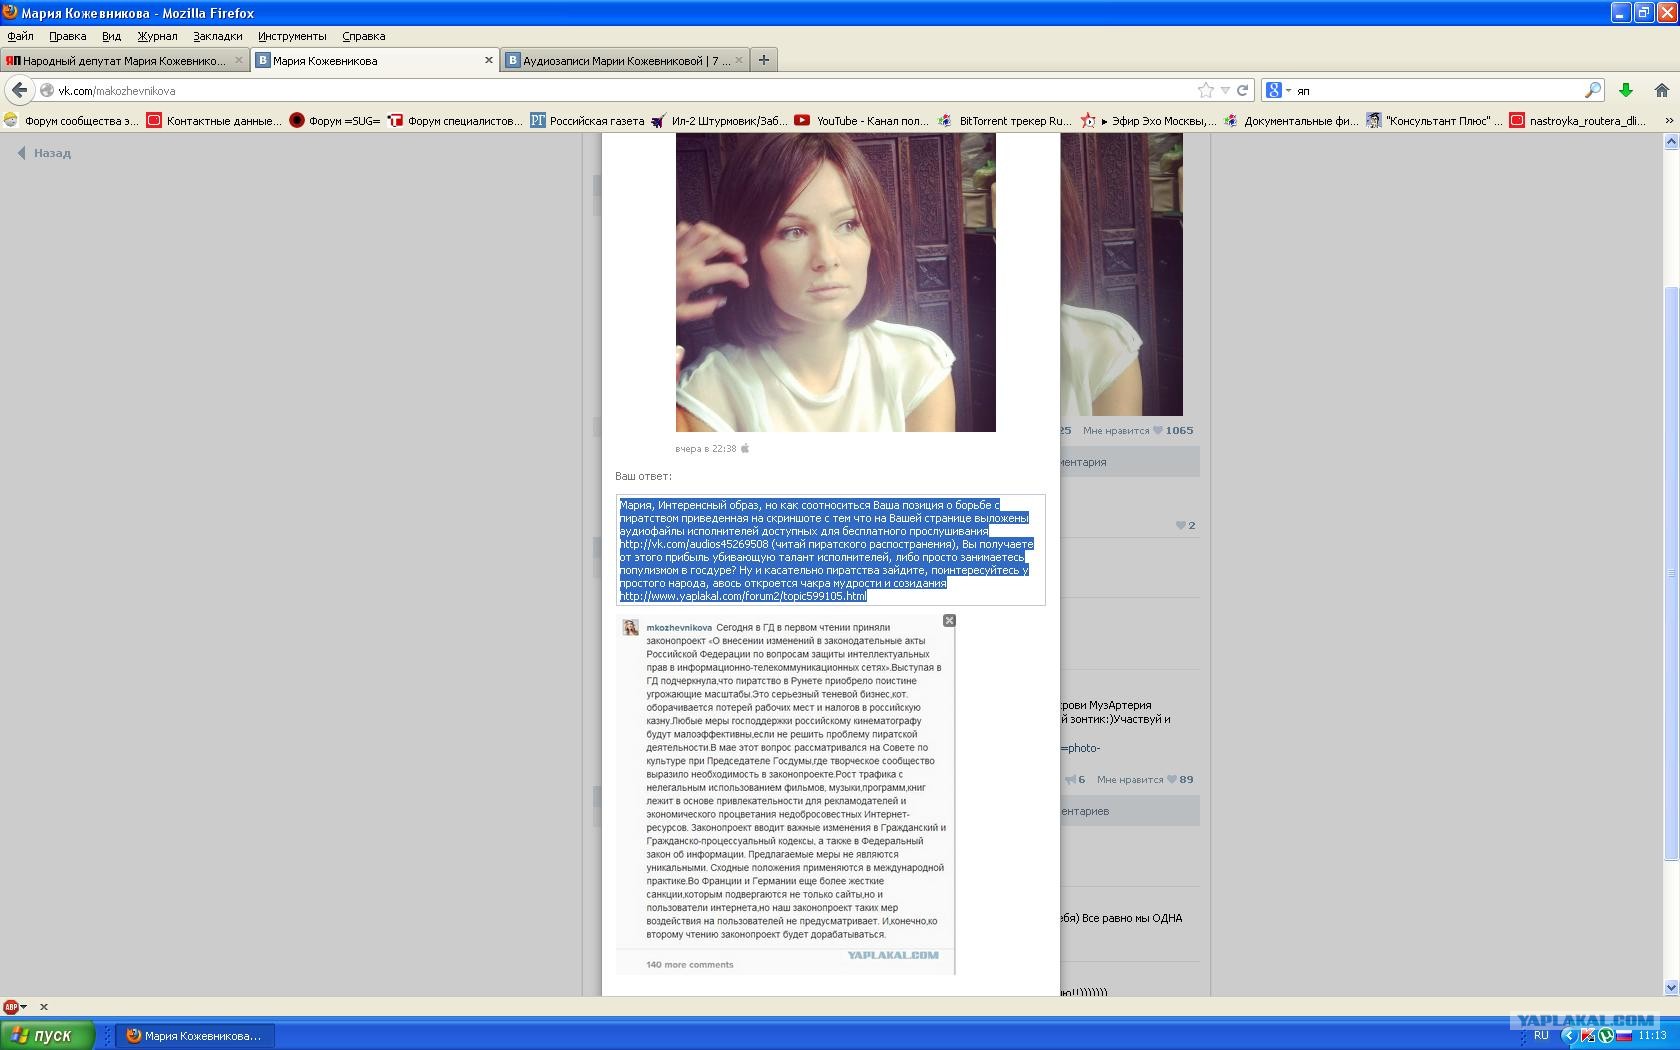Click the 'Назад' back link
This screenshot has width=1680, height=1050.
click(x=44, y=153)
